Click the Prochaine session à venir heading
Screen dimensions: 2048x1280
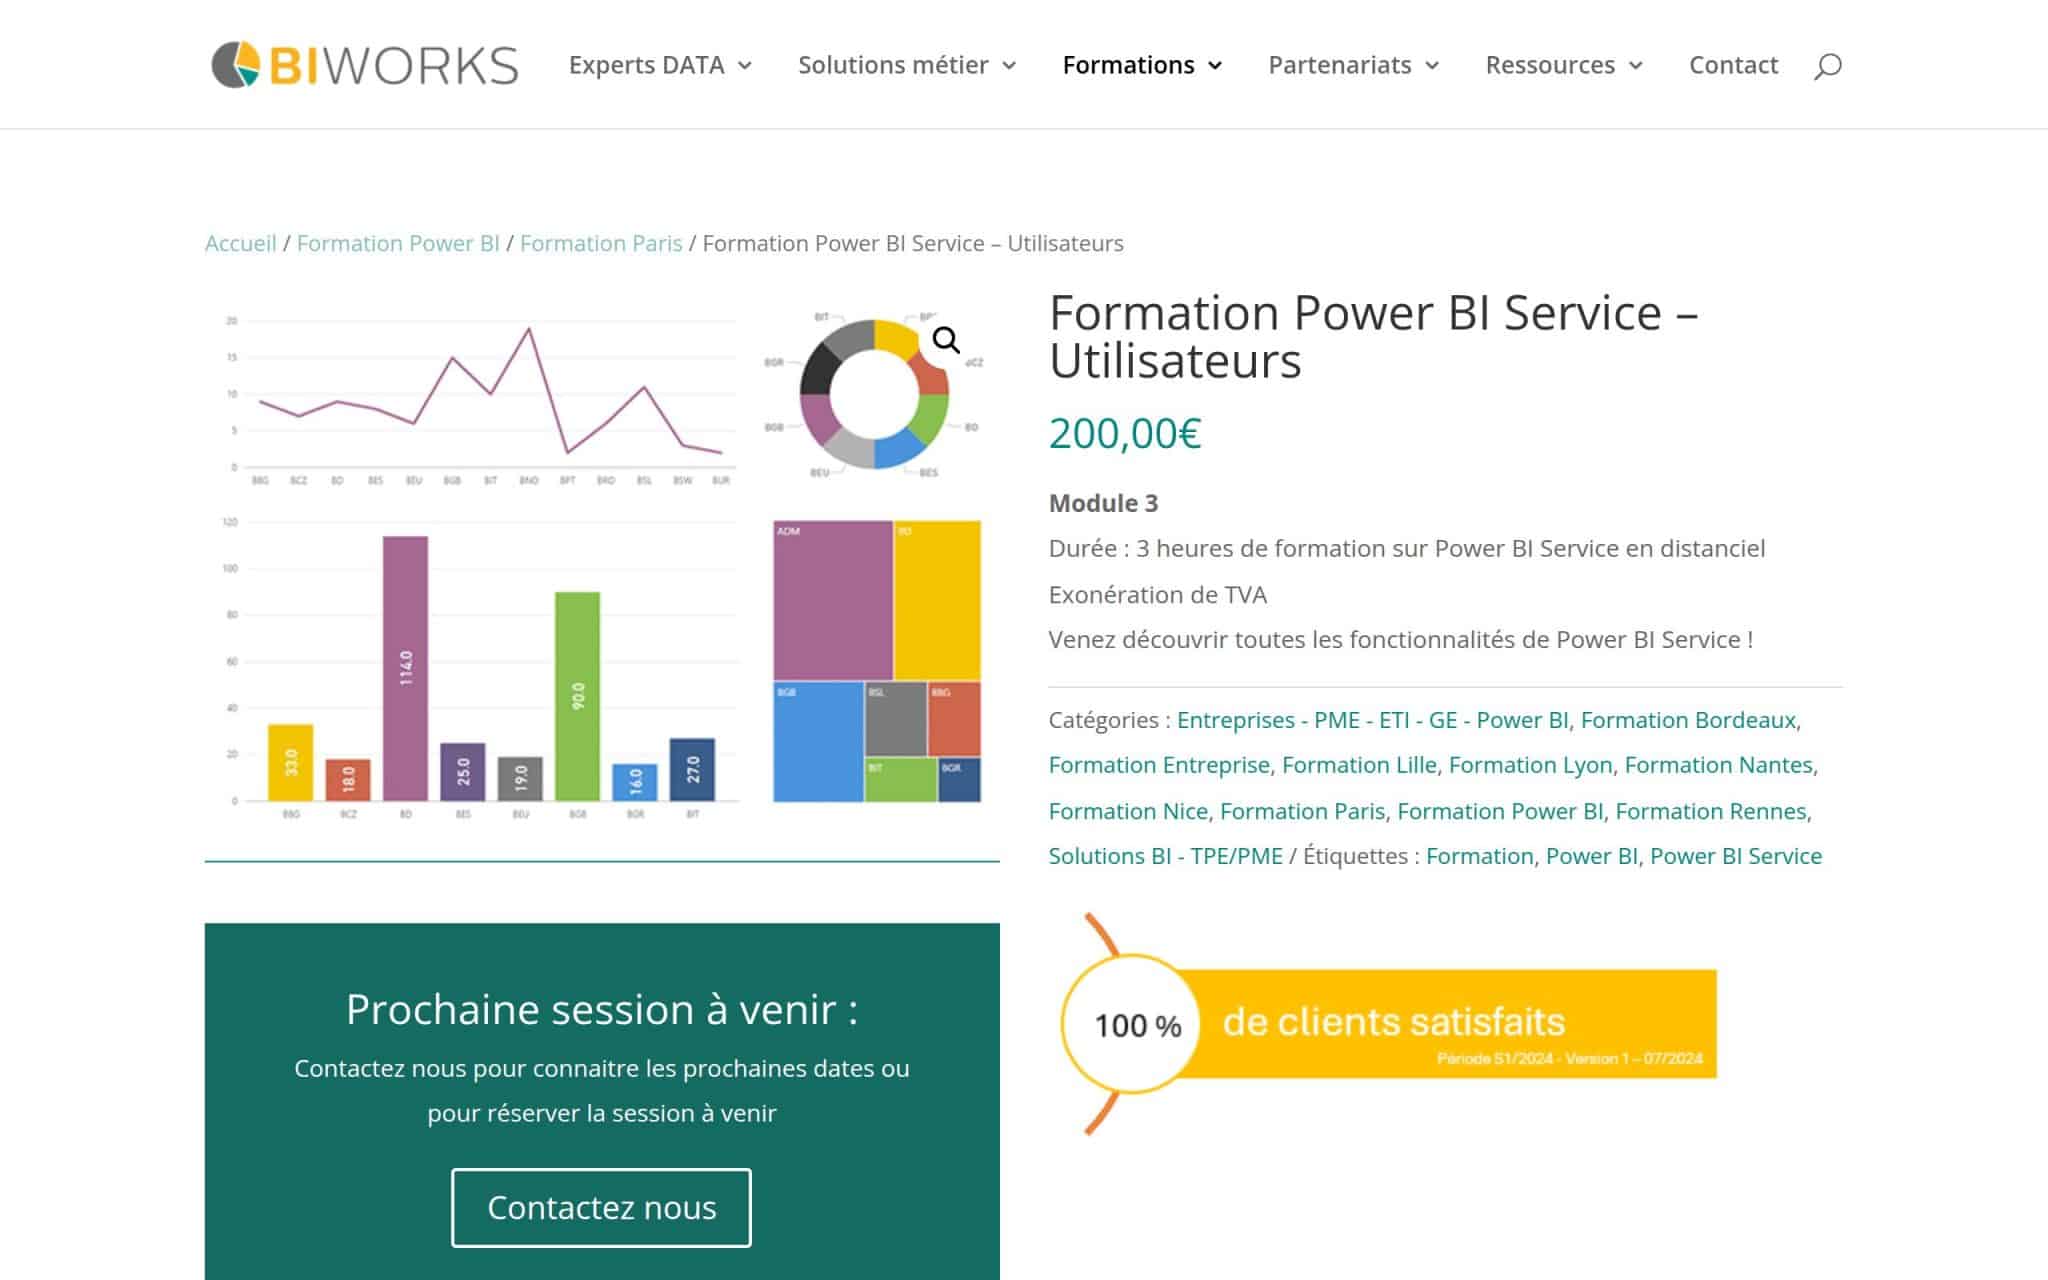pos(602,1009)
